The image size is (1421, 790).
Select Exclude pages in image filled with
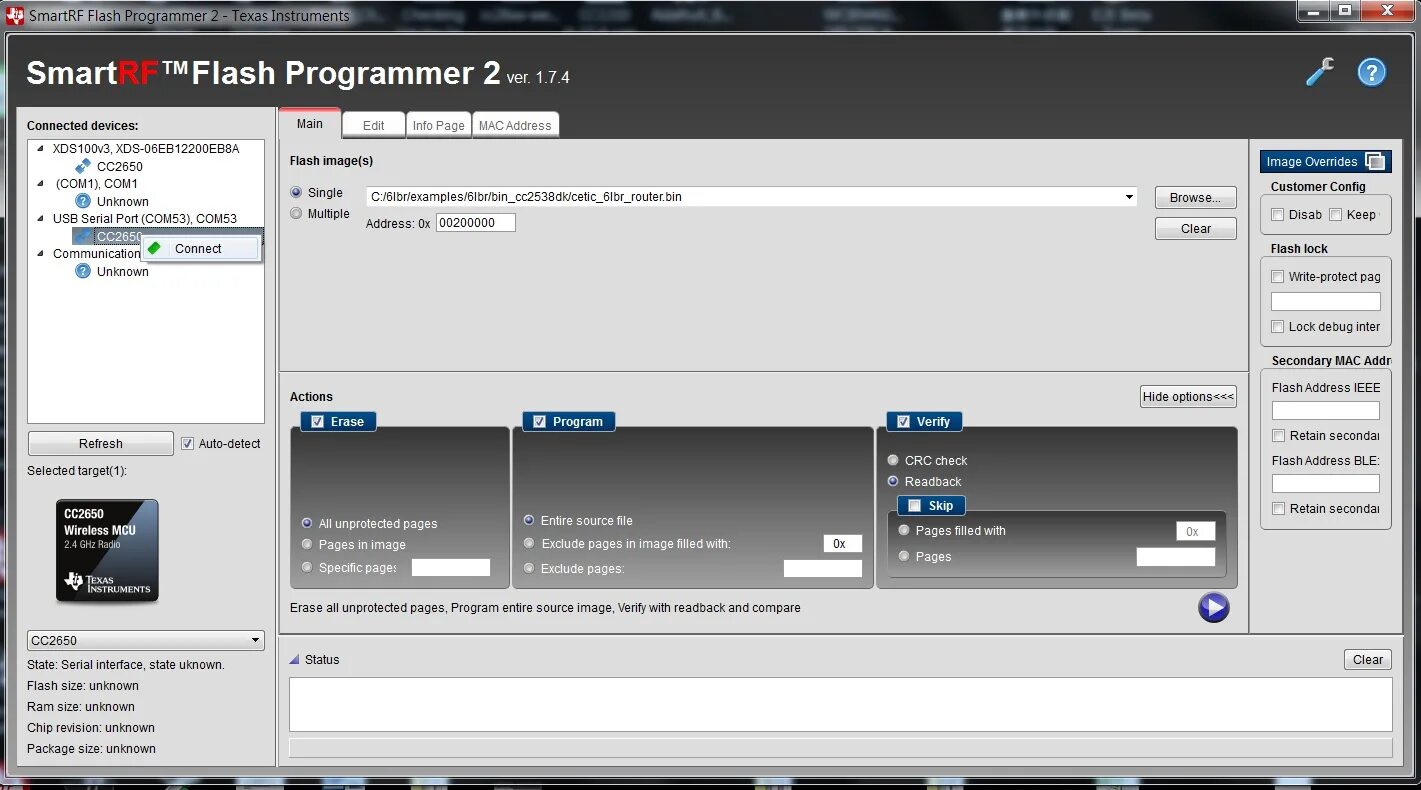[x=529, y=543]
